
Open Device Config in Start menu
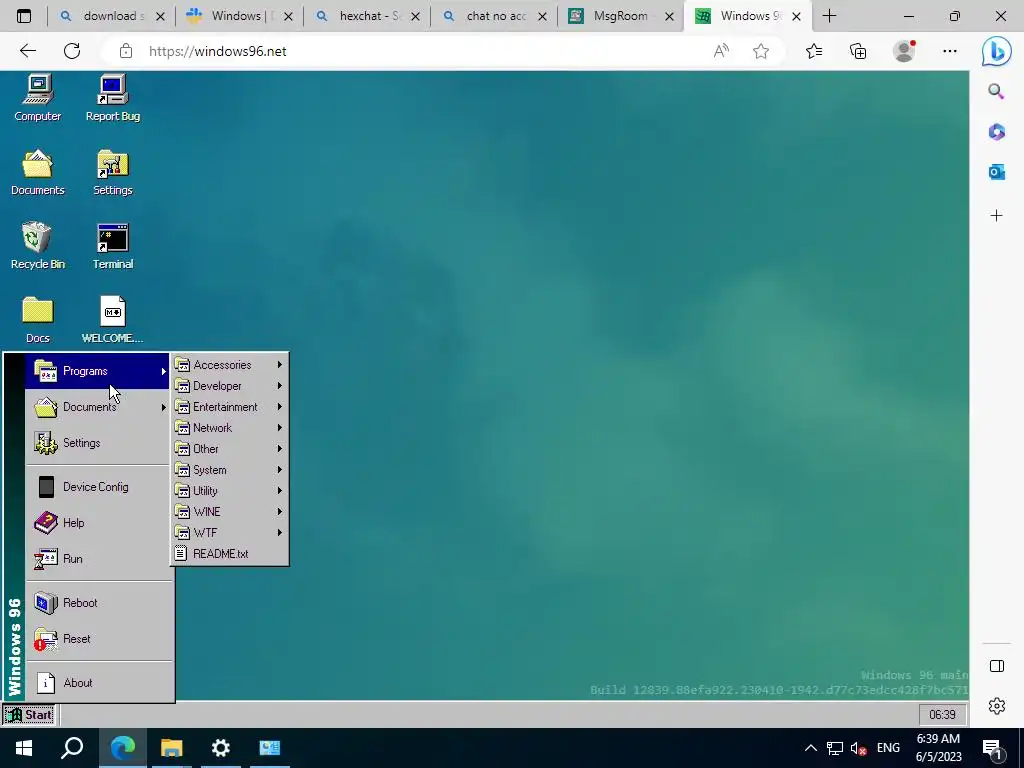click(x=97, y=487)
